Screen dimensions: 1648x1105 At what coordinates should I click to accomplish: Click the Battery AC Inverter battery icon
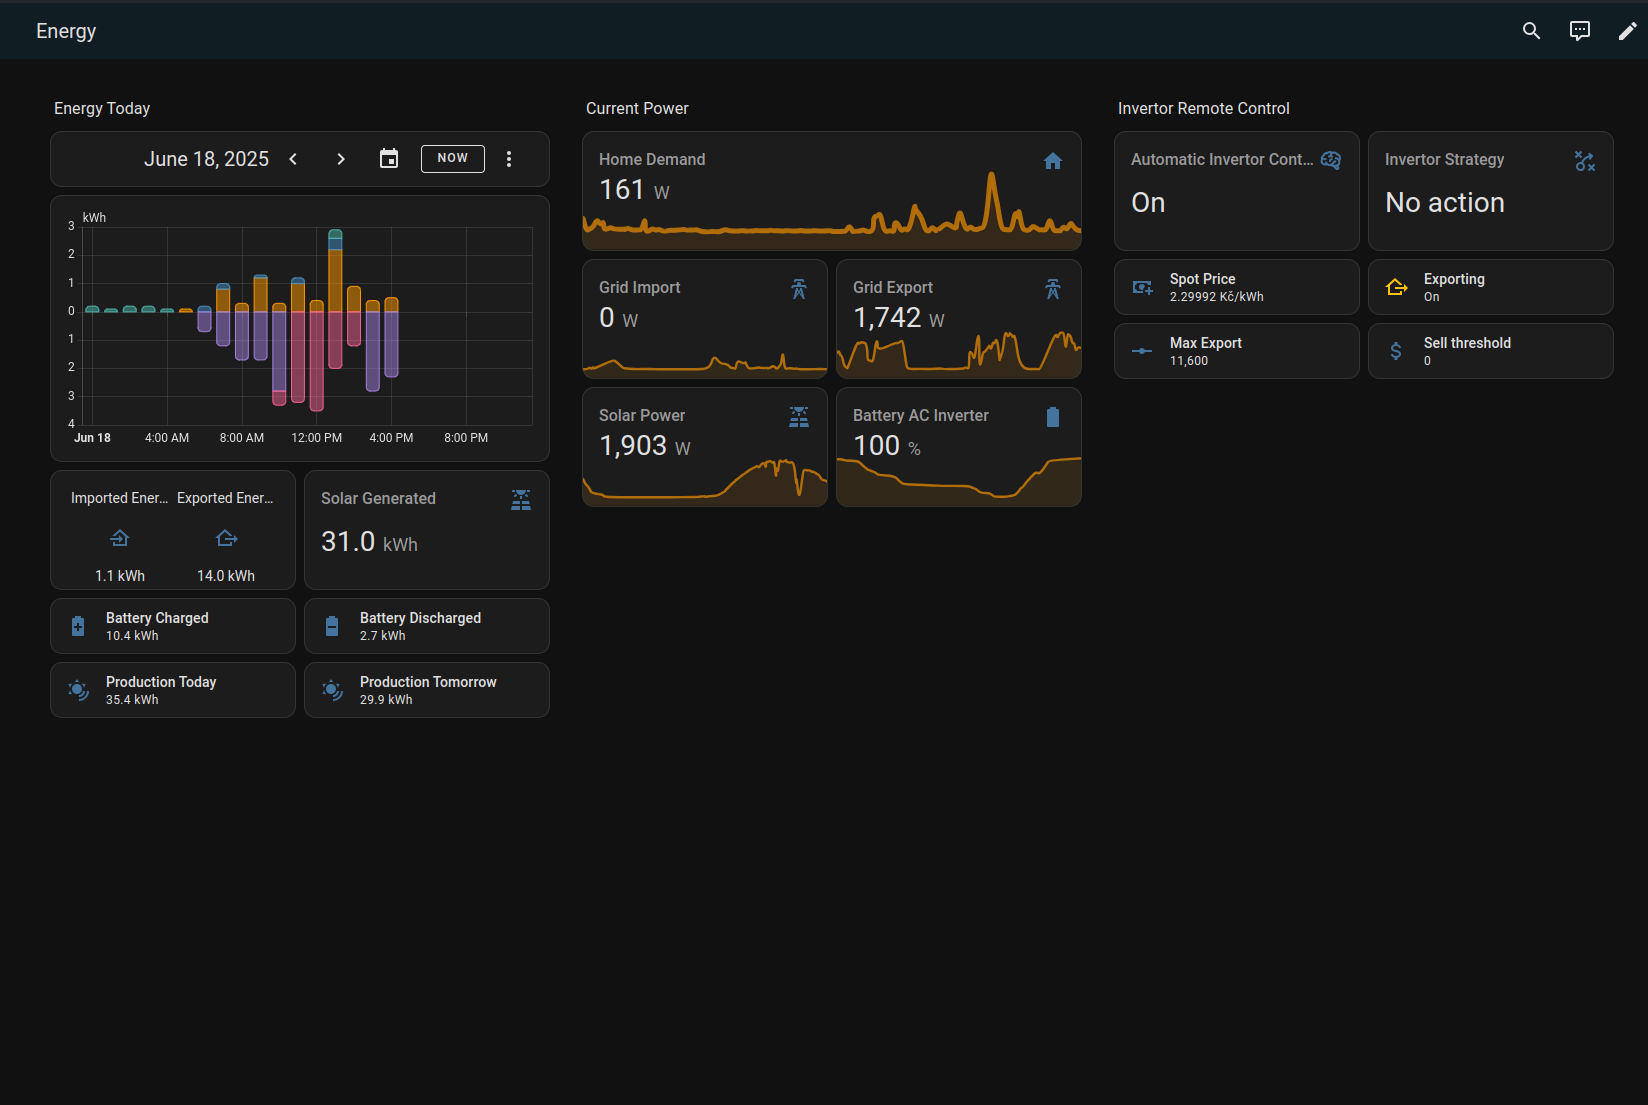pyautogui.click(x=1053, y=417)
